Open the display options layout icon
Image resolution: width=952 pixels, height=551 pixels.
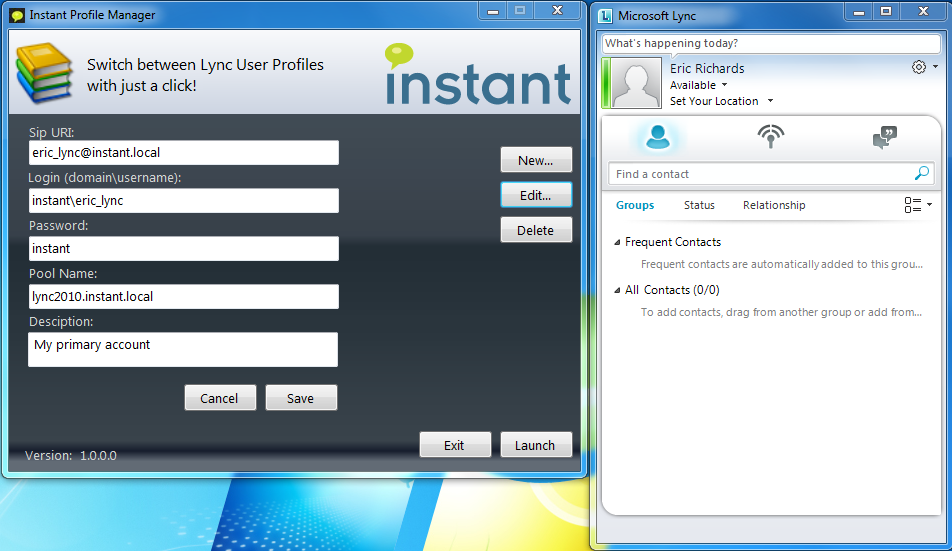pos(912,205)
